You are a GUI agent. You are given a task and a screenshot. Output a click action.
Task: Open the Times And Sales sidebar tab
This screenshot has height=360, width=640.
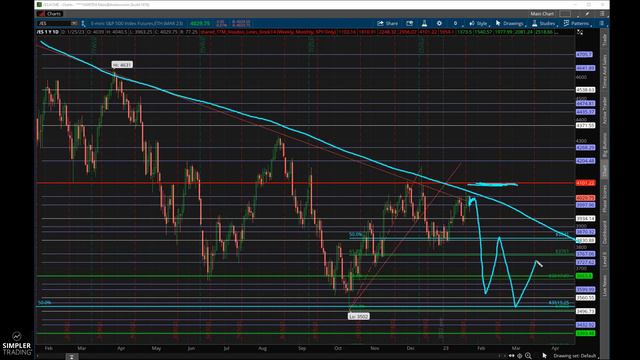coord(604,71)
